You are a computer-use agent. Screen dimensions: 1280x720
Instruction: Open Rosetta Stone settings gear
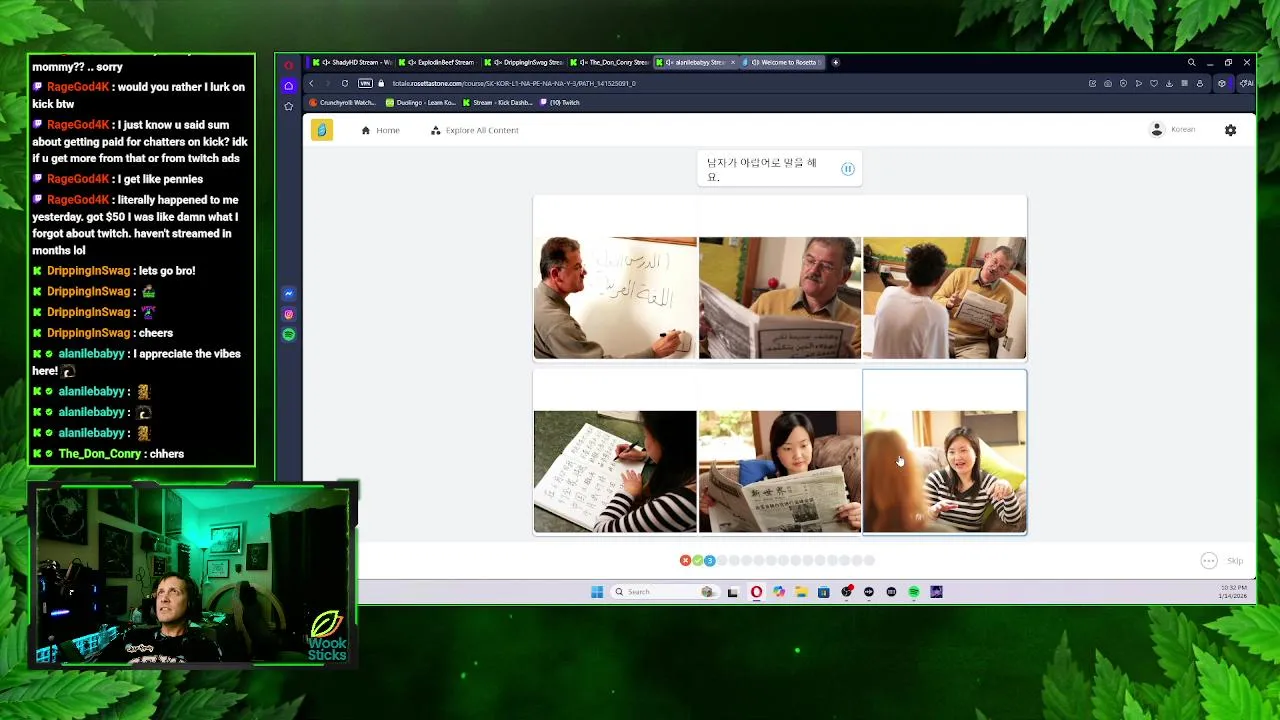click(1230, 130)
